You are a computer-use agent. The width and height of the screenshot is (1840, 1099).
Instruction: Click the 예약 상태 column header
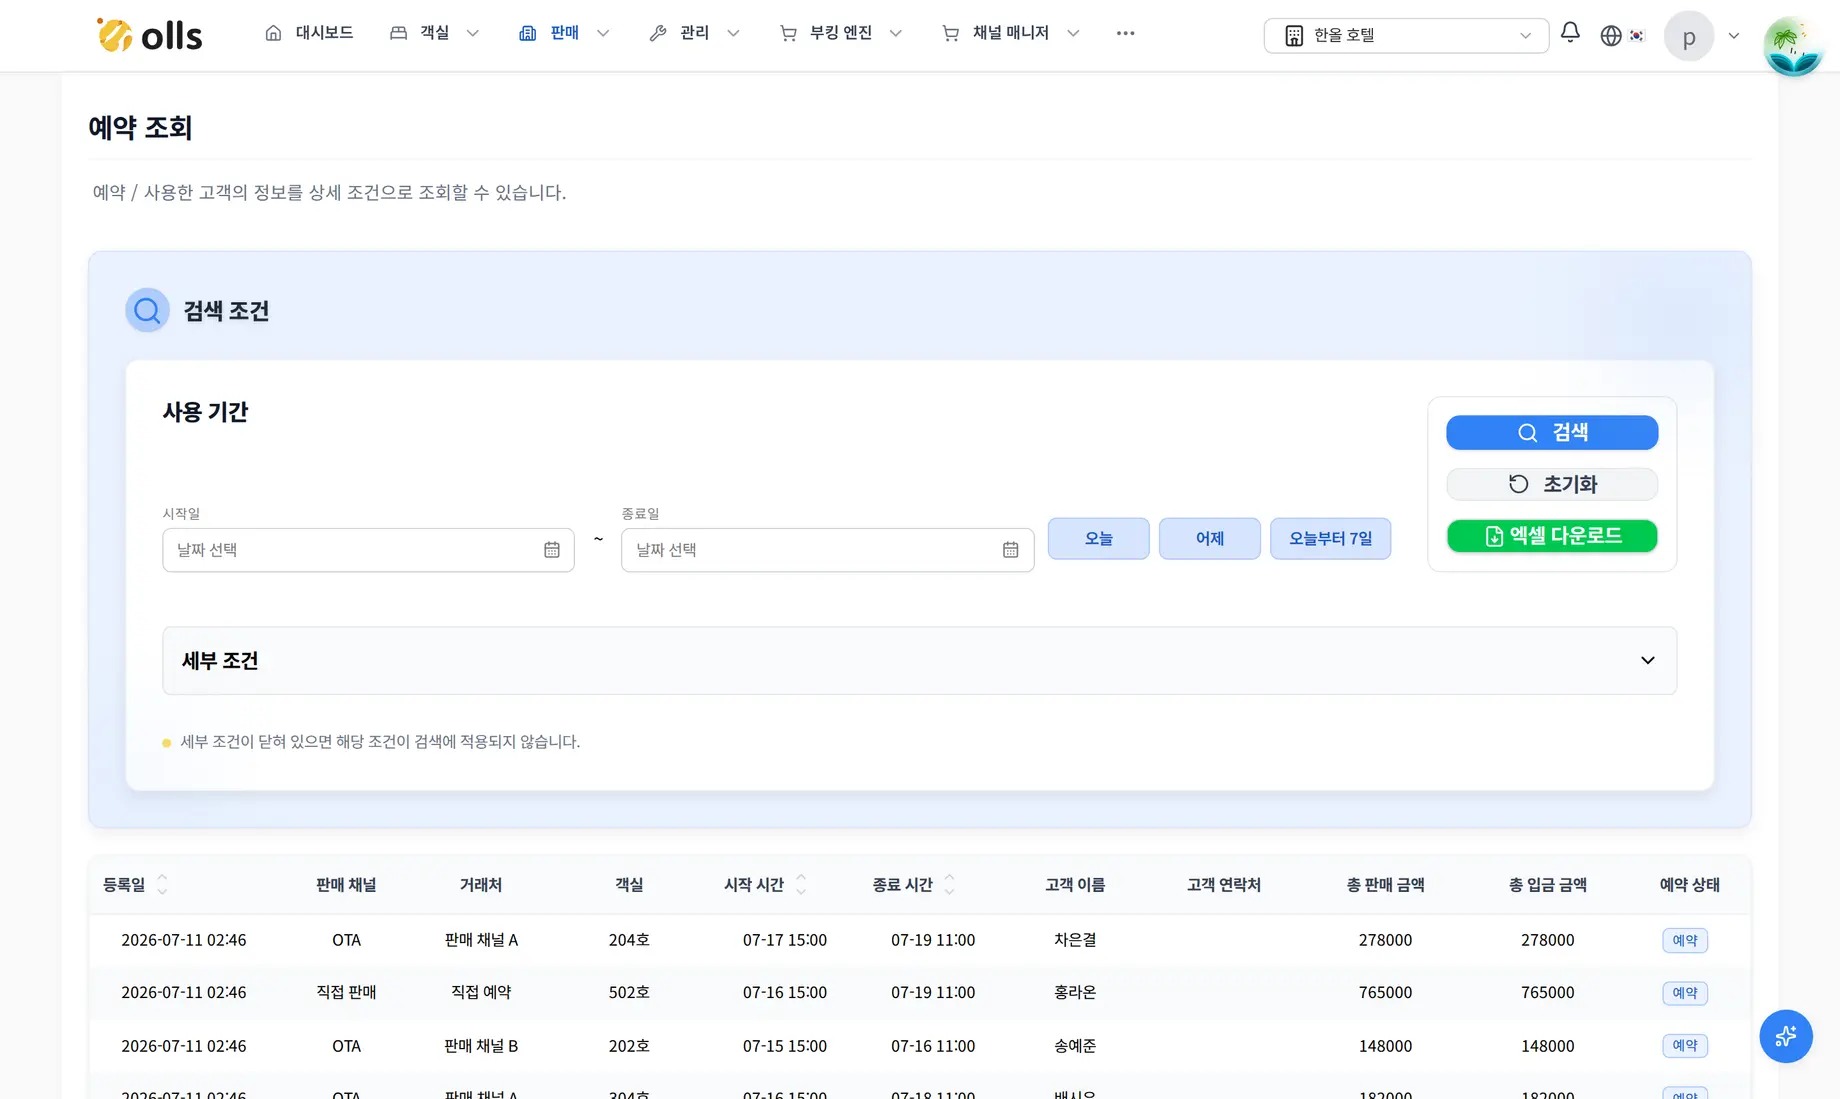pyautogui.click(x=1689, y=885)
